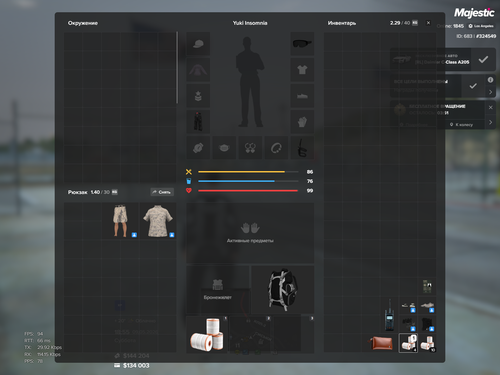500x375 pixels.
Task: Click the equipped bag strap slot
Action: point(302,148)
